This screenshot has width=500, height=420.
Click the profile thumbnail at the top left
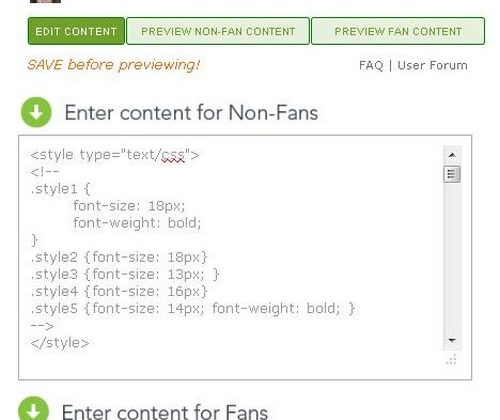click(x=45, y=1)
